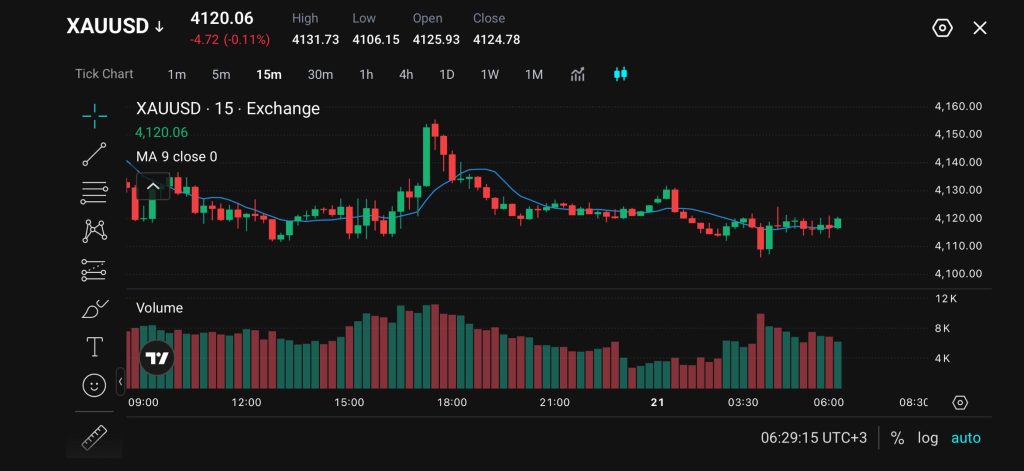Viewport: 1024px width, 471px height.
Task: Collapse the indicator legend chevron
Action: coord(153,186)
